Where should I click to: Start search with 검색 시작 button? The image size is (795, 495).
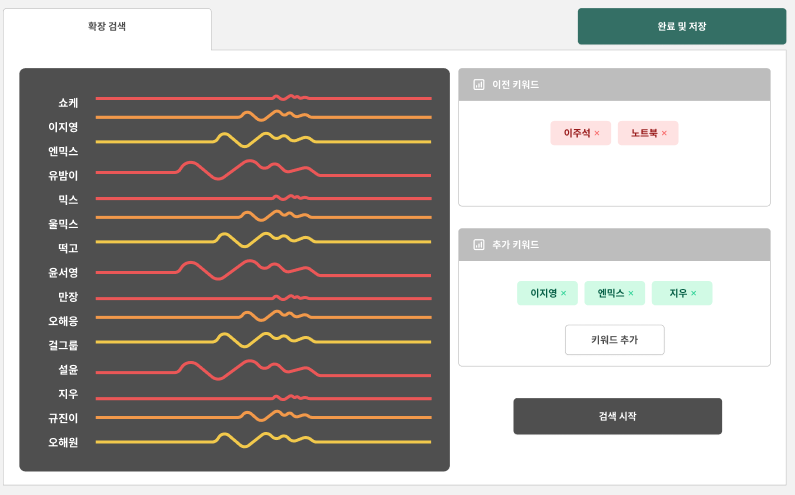[x=617, y=416]
